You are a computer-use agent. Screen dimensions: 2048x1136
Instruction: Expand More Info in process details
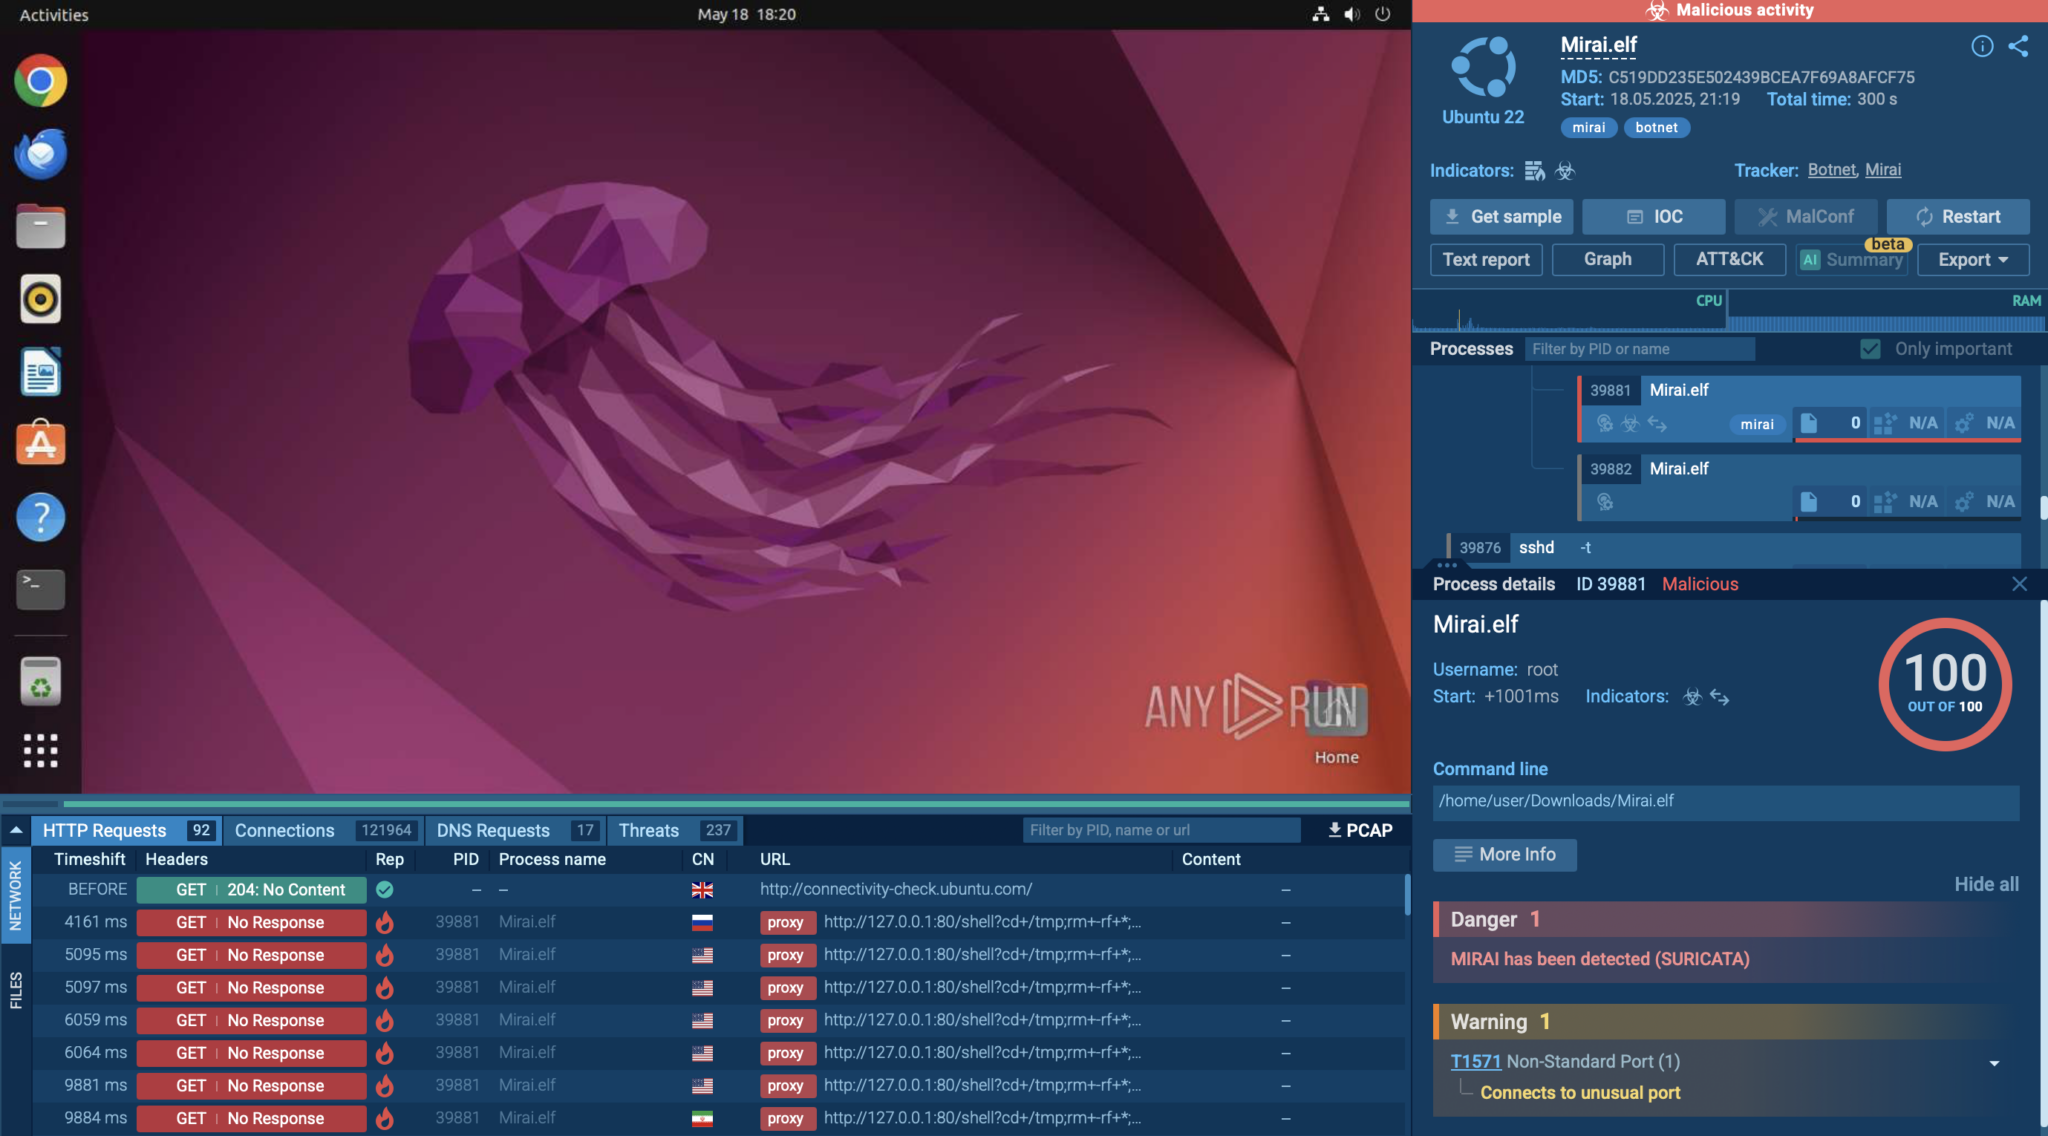click(1504, 854)
